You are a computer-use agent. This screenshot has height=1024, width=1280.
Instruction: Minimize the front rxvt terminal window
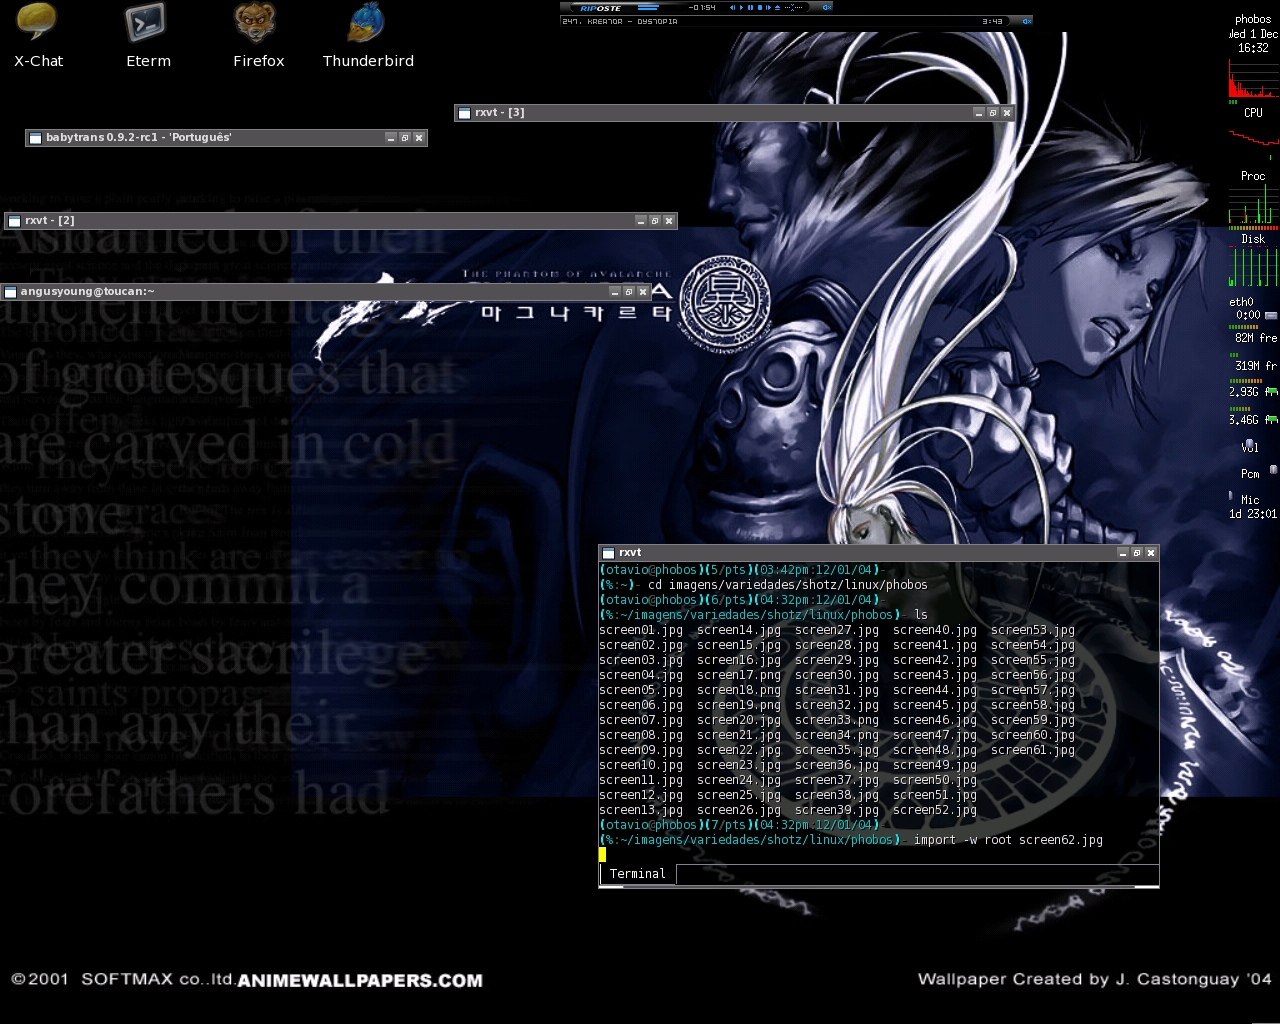coord(1123,552)
